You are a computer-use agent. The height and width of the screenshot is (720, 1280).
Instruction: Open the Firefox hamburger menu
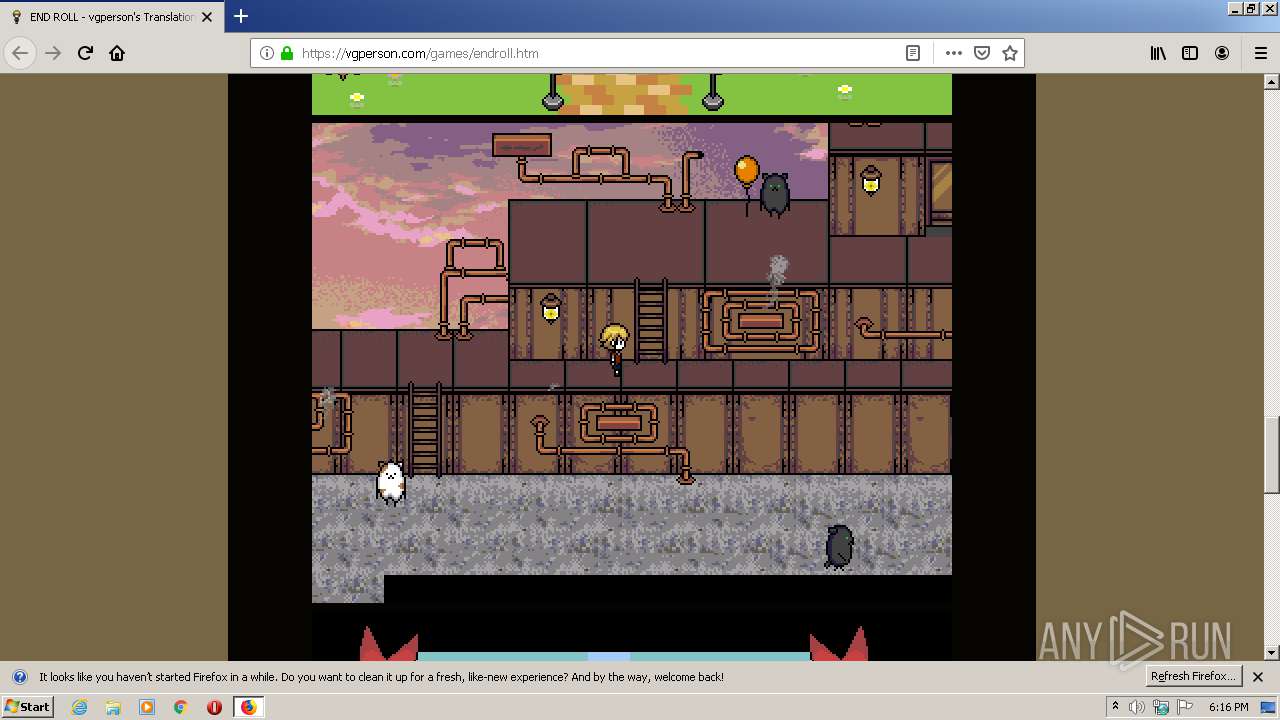tap(1260, 53)
